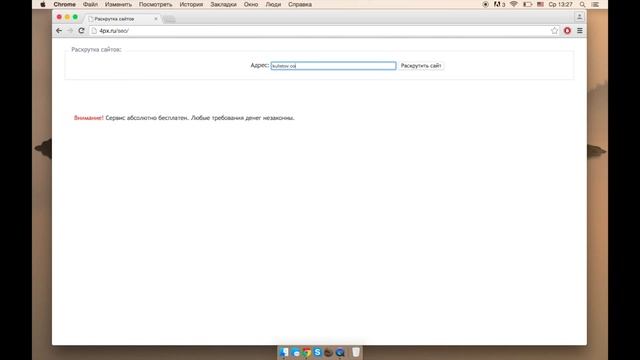This screenshot has width=640, height=360.
Task: Show battery status in menu bar
Action: (x=527, y=4)
